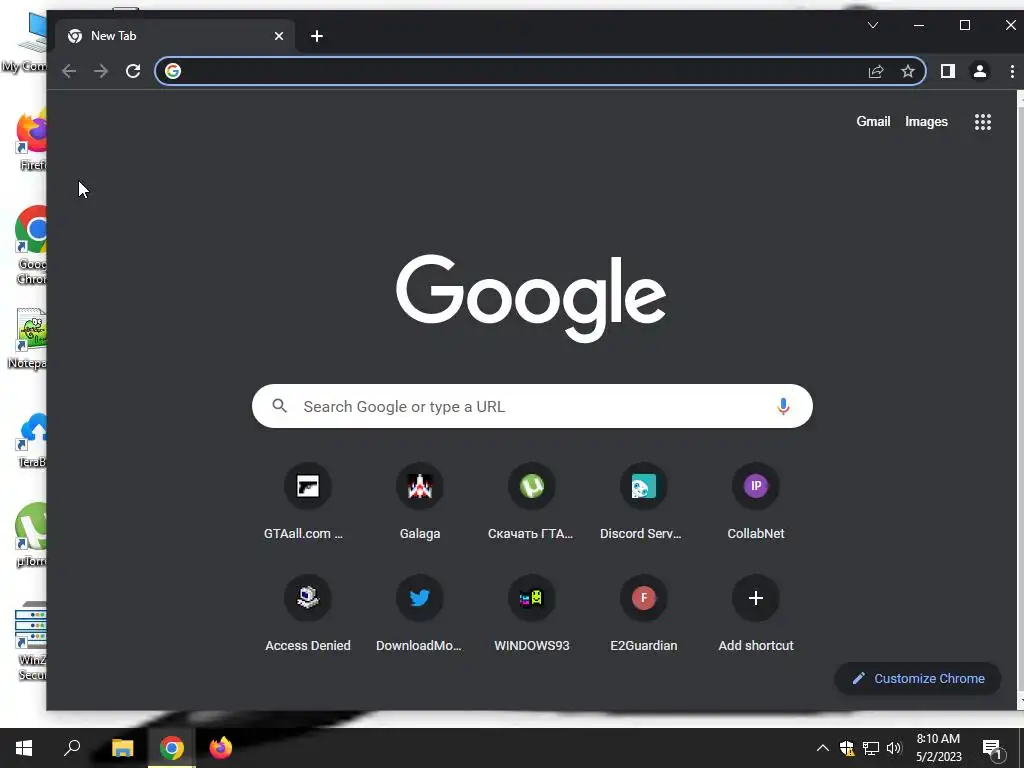Select the Firefox desktop shortcut

[31, 140]
